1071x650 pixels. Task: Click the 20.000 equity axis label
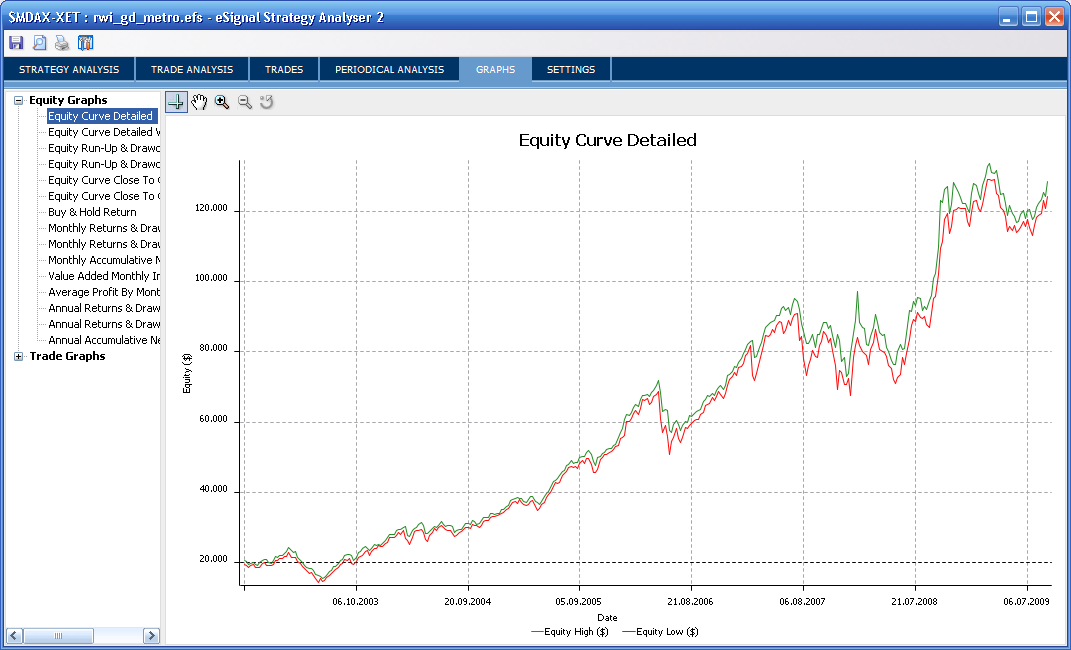[x=213, y=559]
